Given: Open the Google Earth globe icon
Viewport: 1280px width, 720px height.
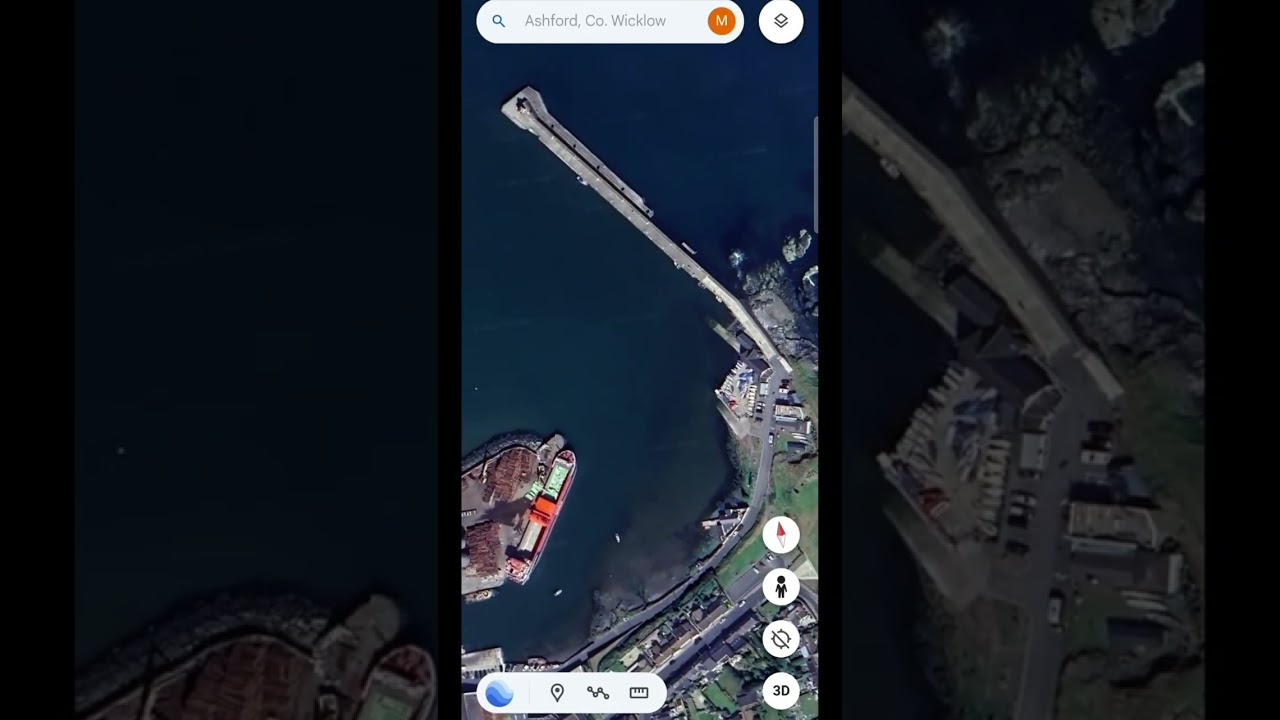Looking at the screenshot, I should [499, 692].
